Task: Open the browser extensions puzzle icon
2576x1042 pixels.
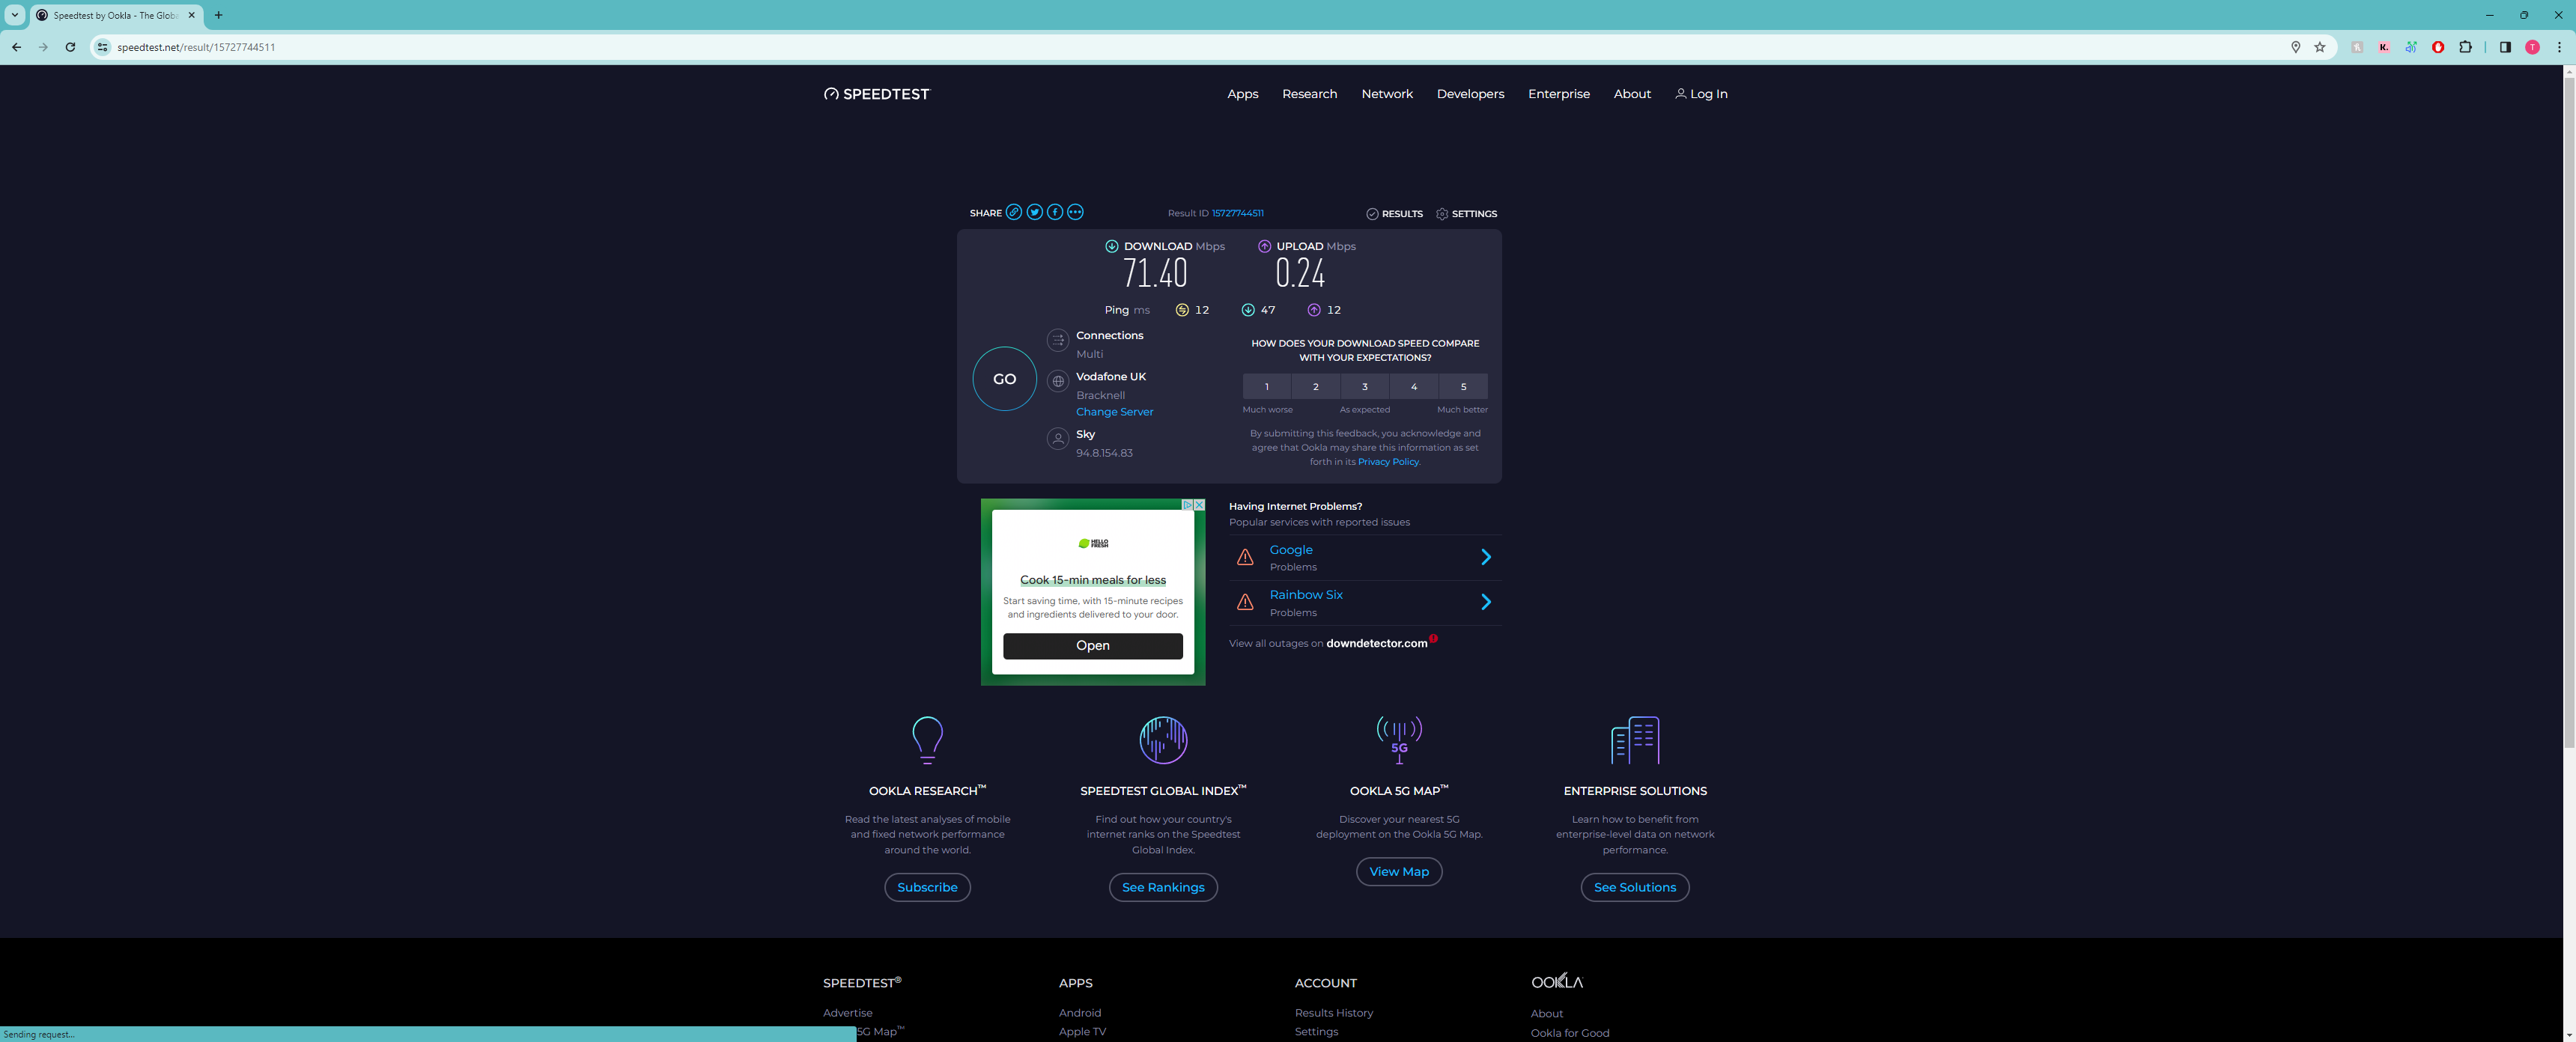Action: click(2465, 47)
